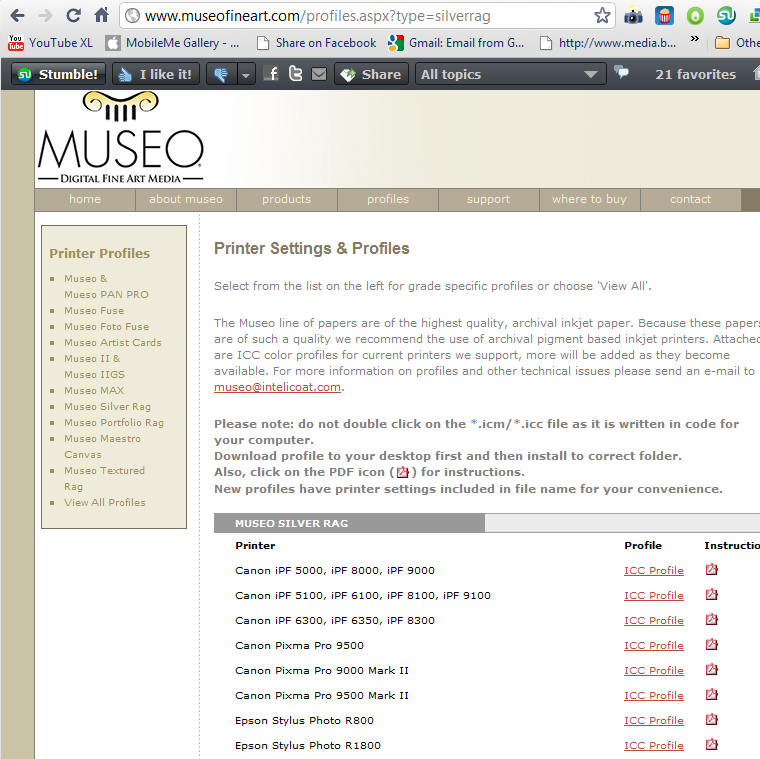The image size is (760, 759).
Task: Click the museo@intelicoat.com email link
Action: [277, 387]
